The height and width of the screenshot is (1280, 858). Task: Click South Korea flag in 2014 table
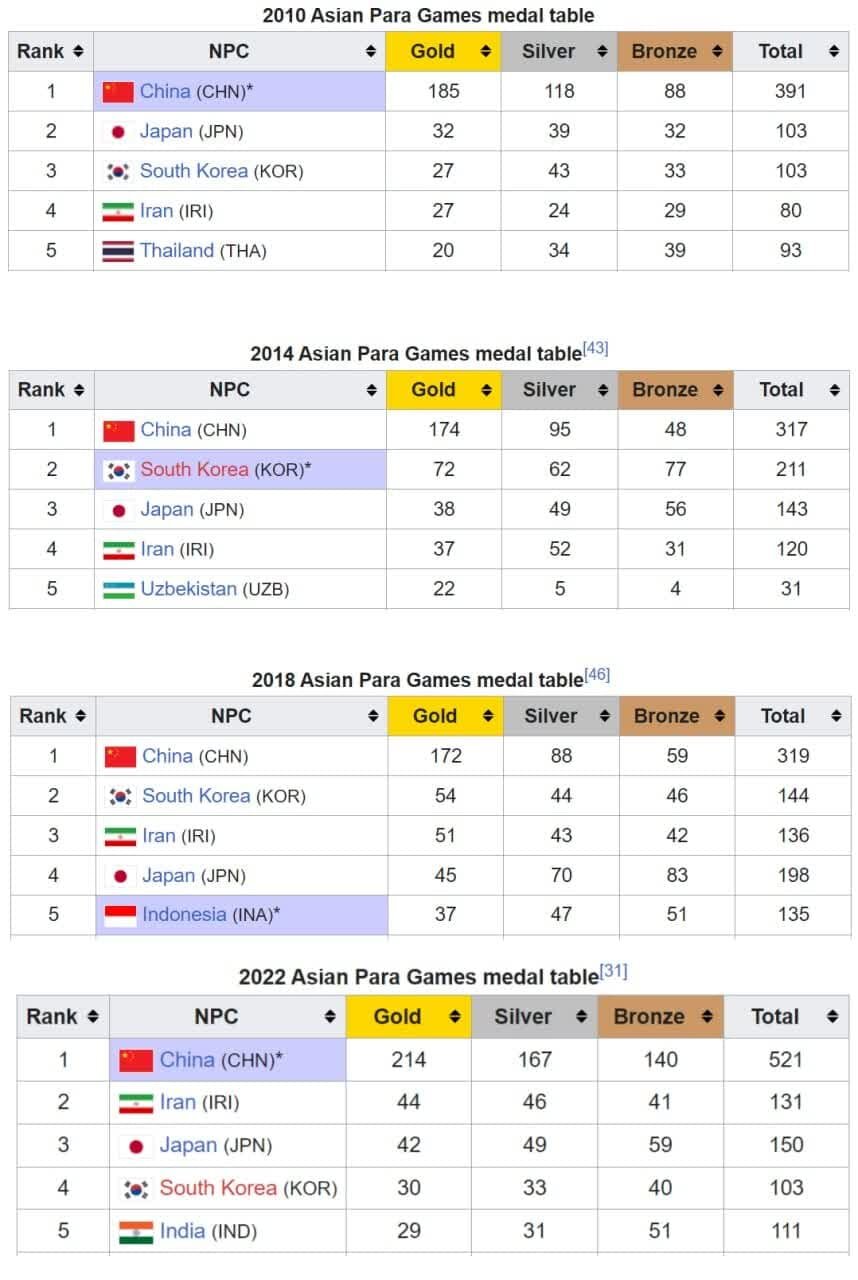119,470
